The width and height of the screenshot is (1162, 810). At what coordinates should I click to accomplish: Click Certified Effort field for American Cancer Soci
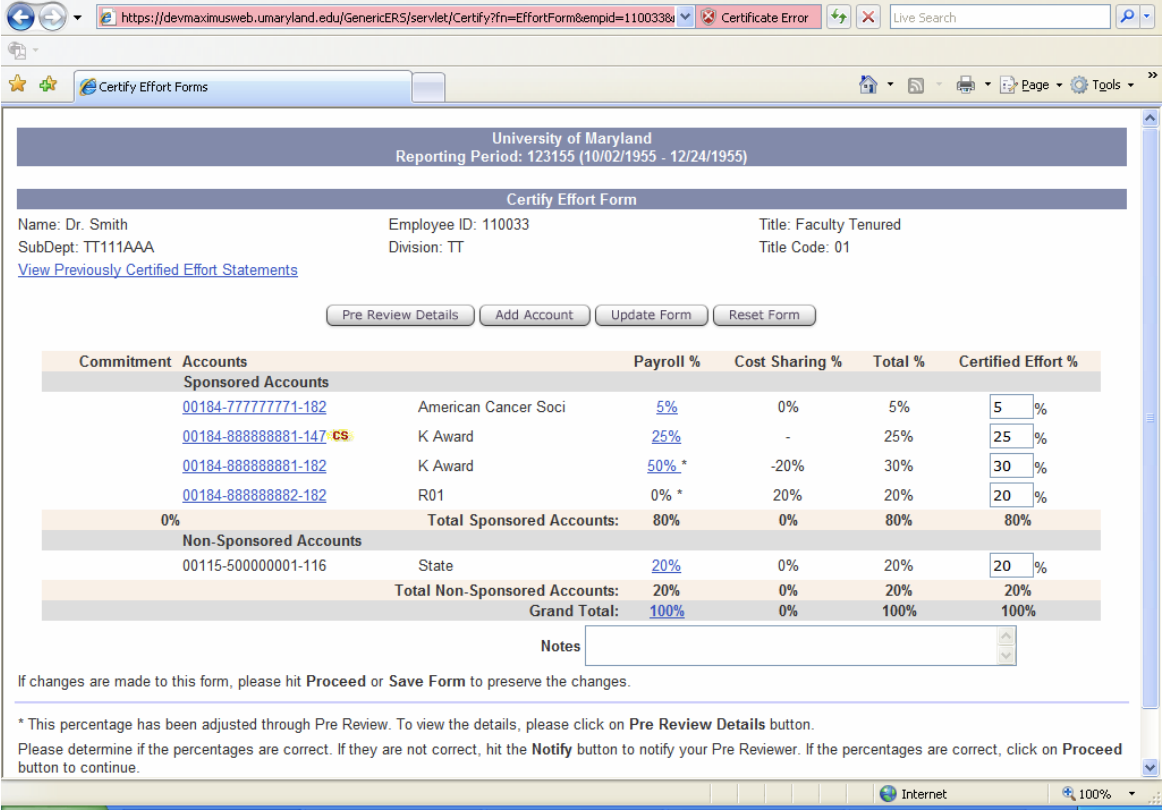click(x=1009, y=407)
